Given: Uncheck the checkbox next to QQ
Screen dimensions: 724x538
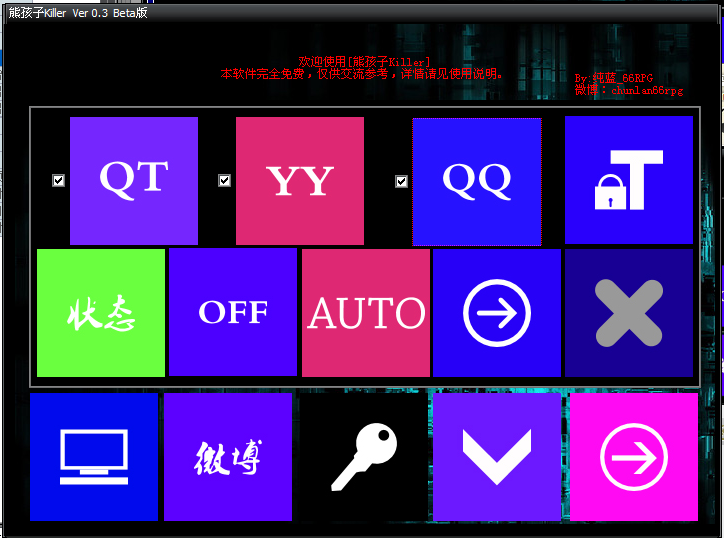Looking at the screenshot, I should pyautogui.click(x=401, y=181).
